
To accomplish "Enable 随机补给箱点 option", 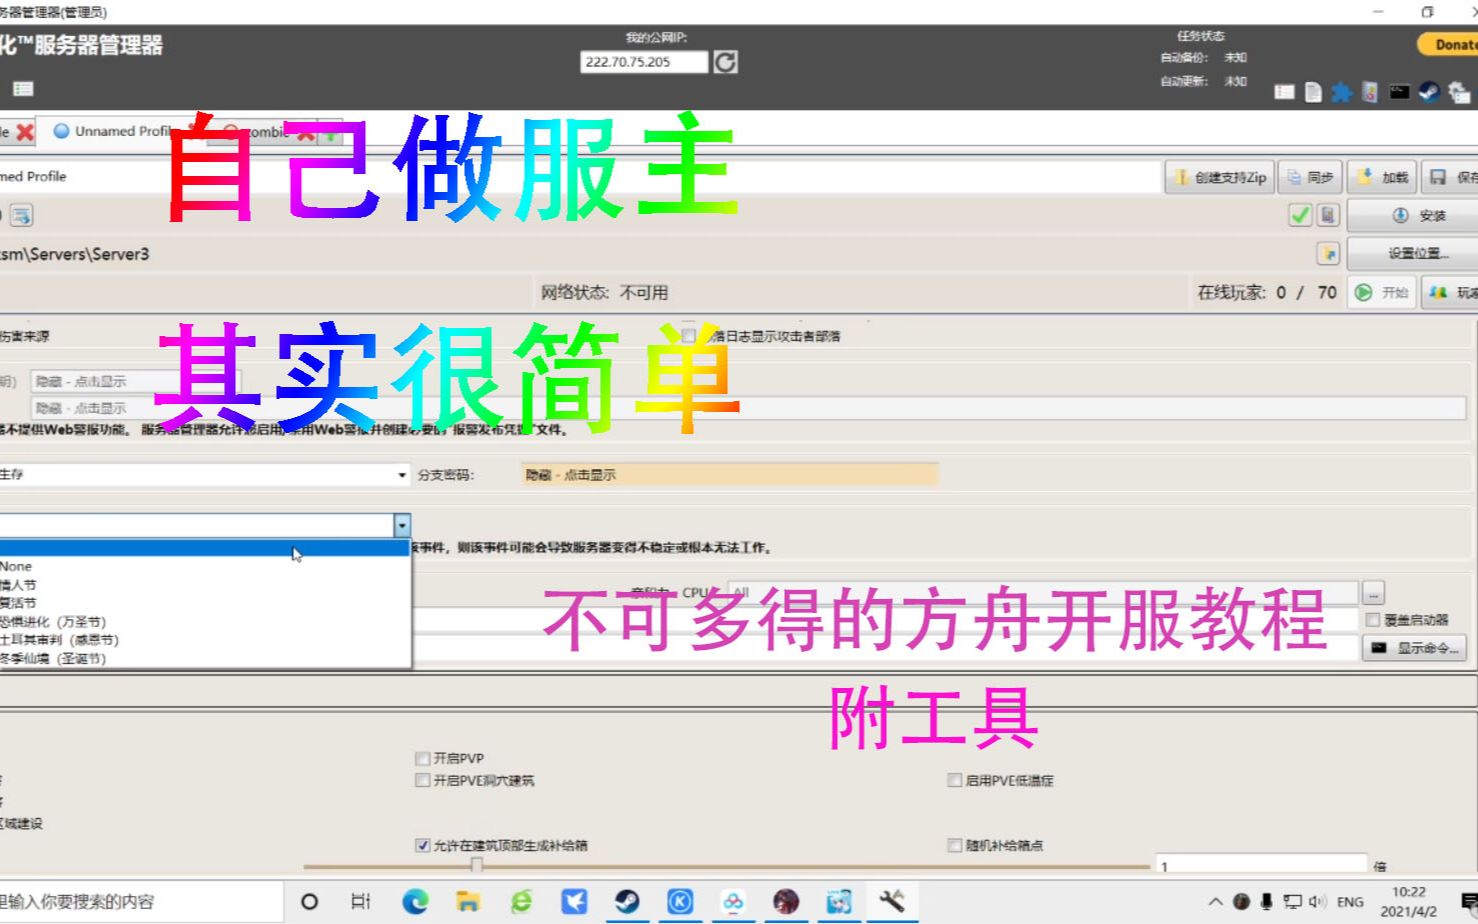I will (x=954, y=845).
